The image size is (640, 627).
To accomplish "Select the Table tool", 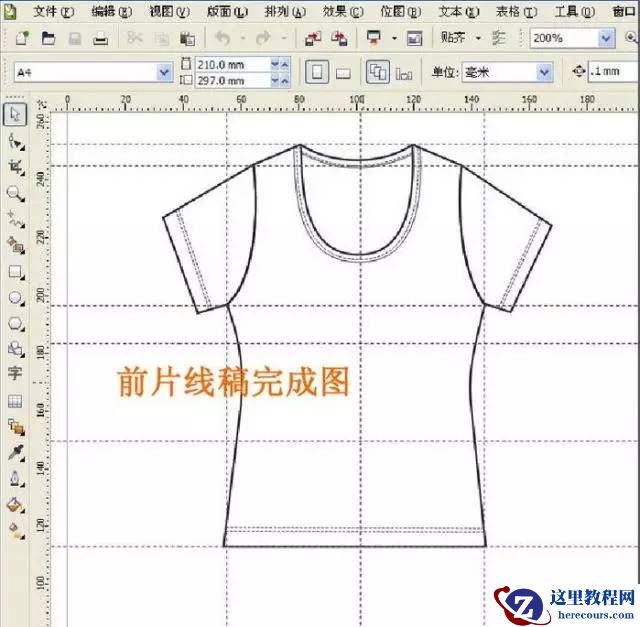I will tap(16, 401).
